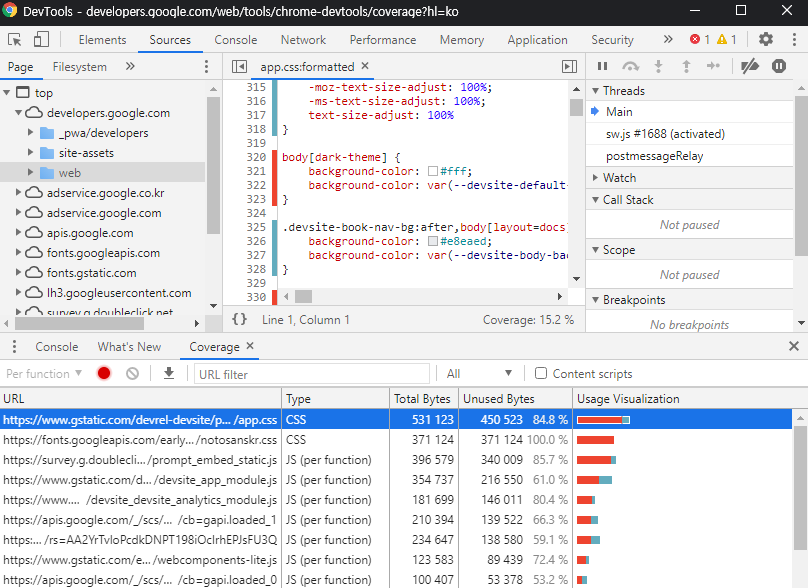
Task: Select the webcomponents-lite.js coverage row
Action: [x=396, y=560]
